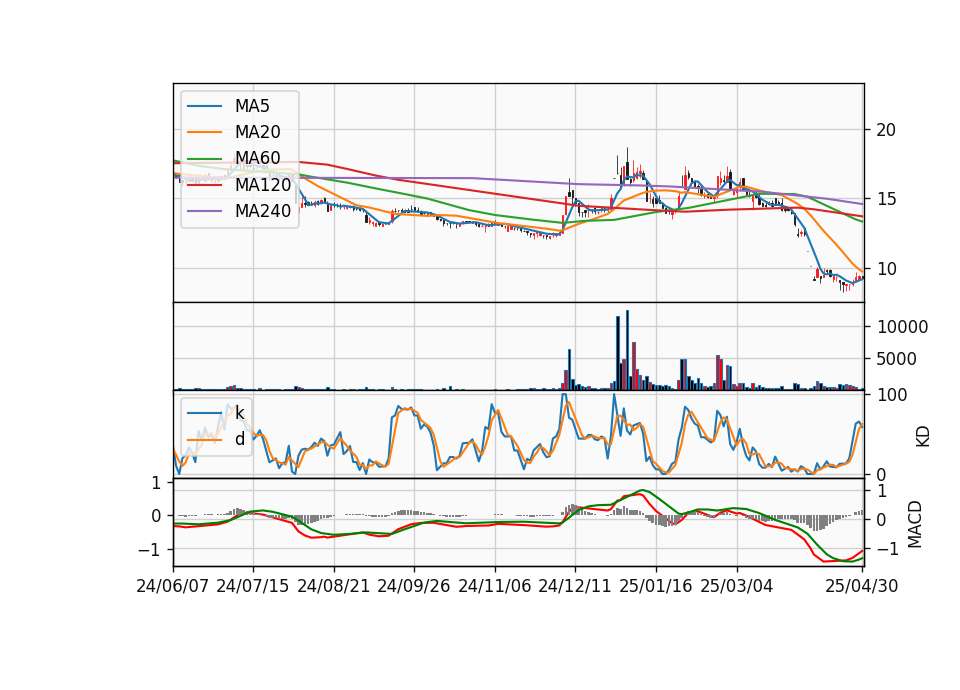Click the 24/06/07 date axis label
The height and width of the screenshot is (690, 960).
[173, 586]
